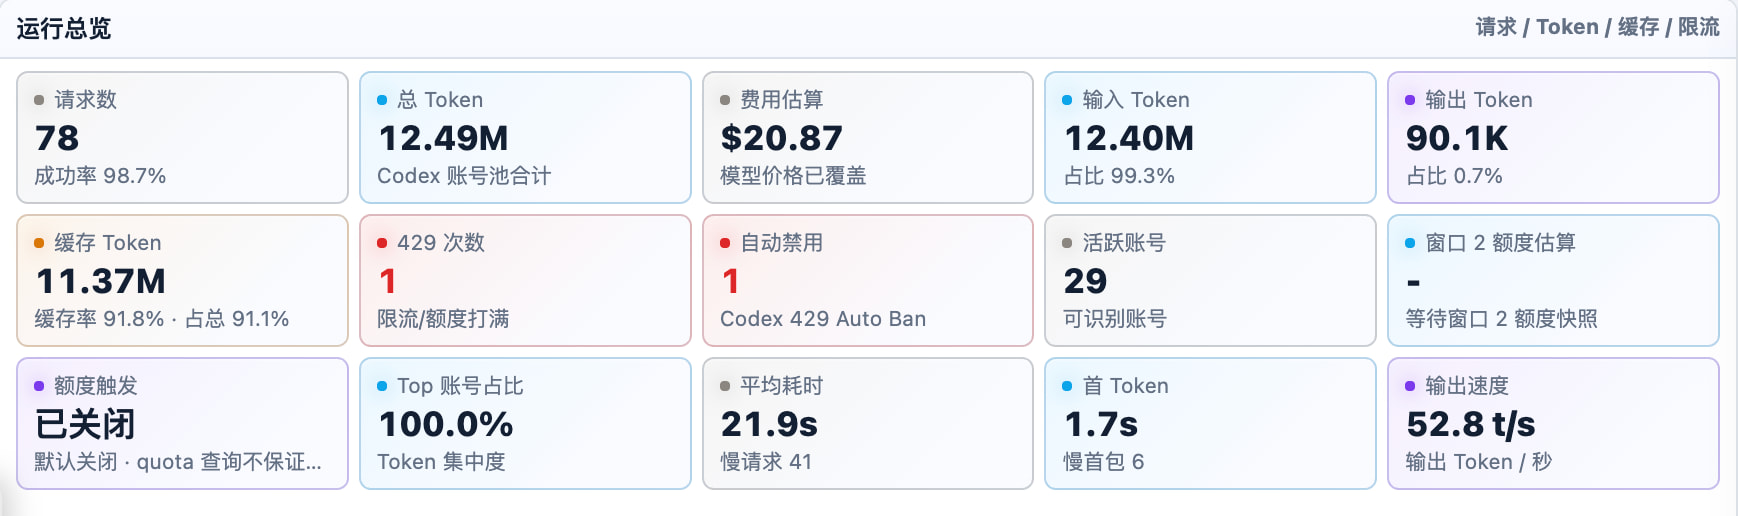The width and height of the screenshot is (1738, 516).
Task: Select the 输出速度 52.8 t/s card
Action: point(1553,423)
